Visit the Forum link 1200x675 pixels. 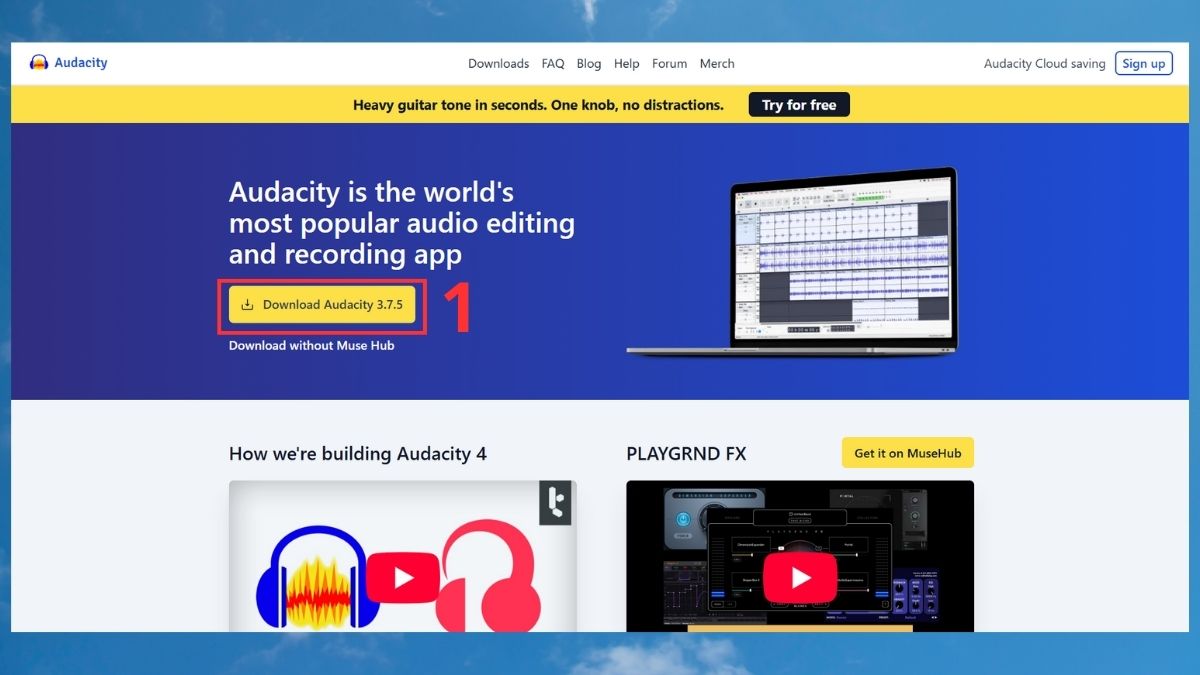point(669,64)
